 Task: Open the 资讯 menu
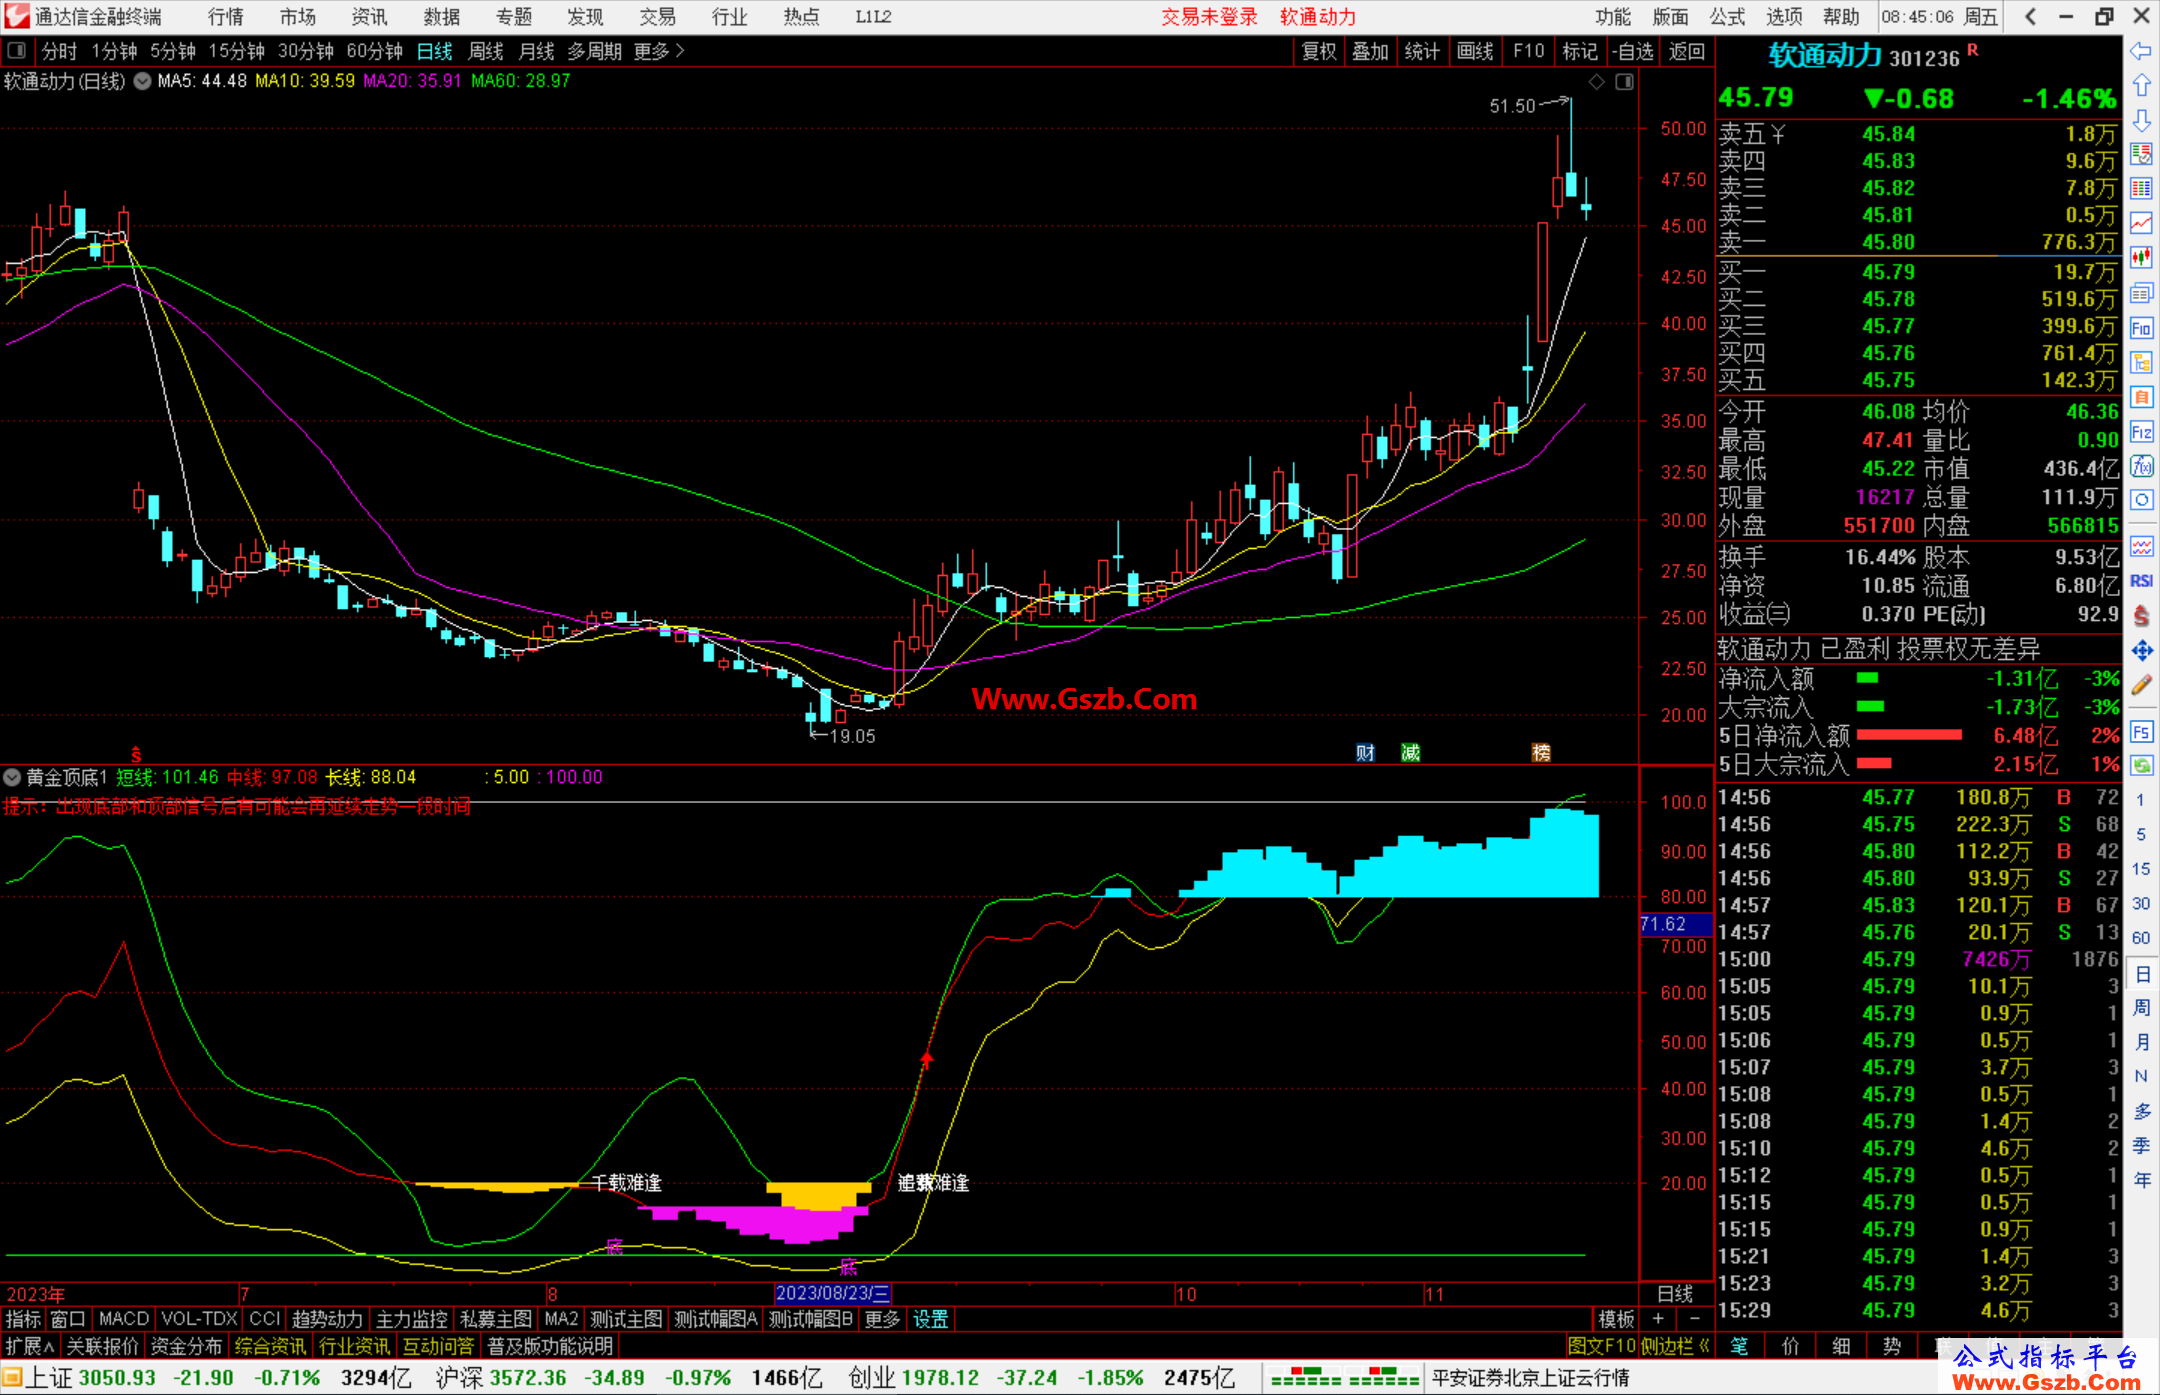(369, 17)
